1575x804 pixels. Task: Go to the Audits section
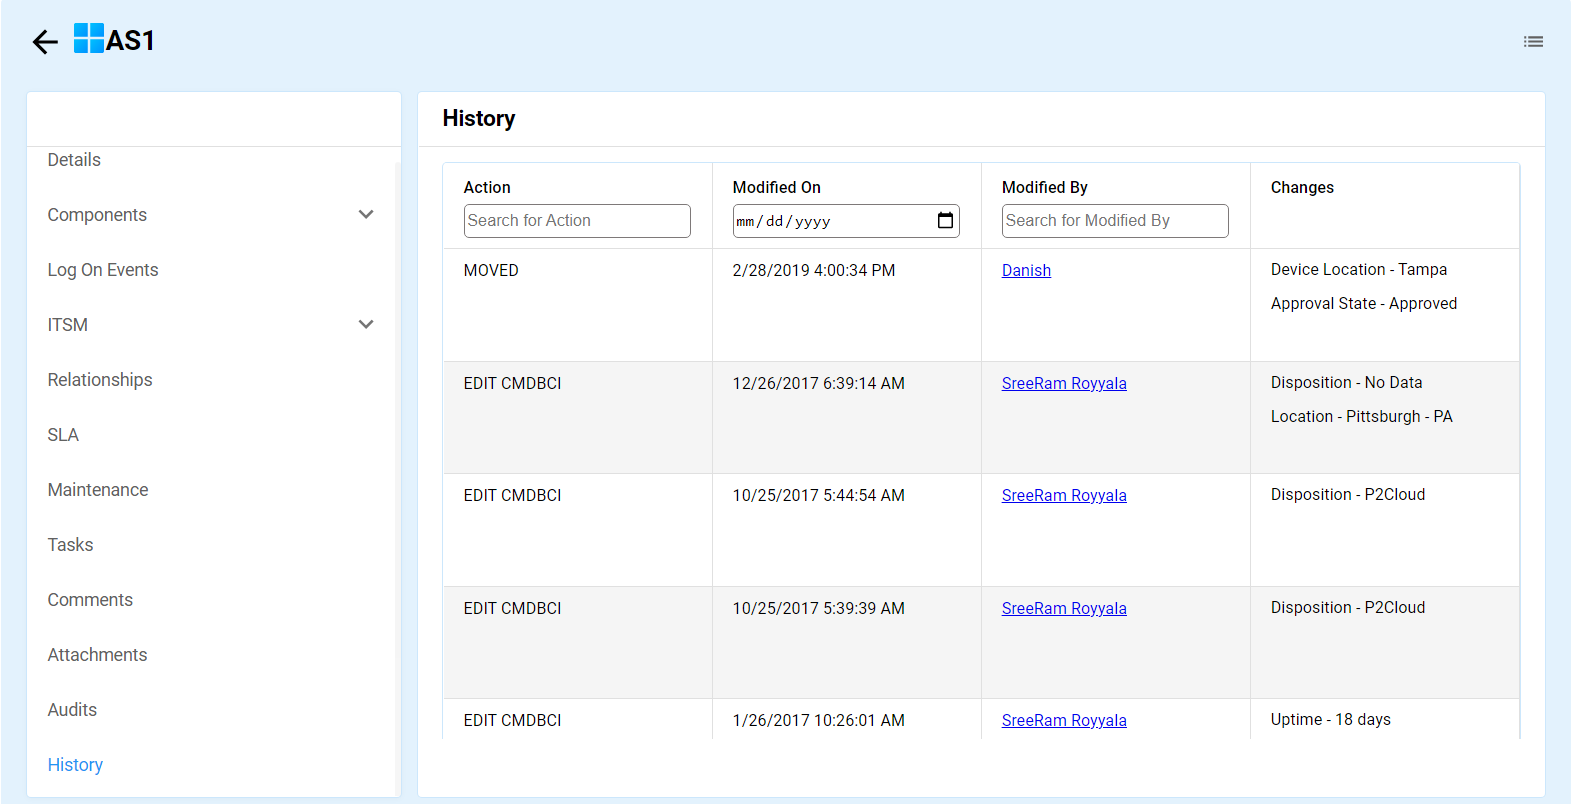point(72,710)
